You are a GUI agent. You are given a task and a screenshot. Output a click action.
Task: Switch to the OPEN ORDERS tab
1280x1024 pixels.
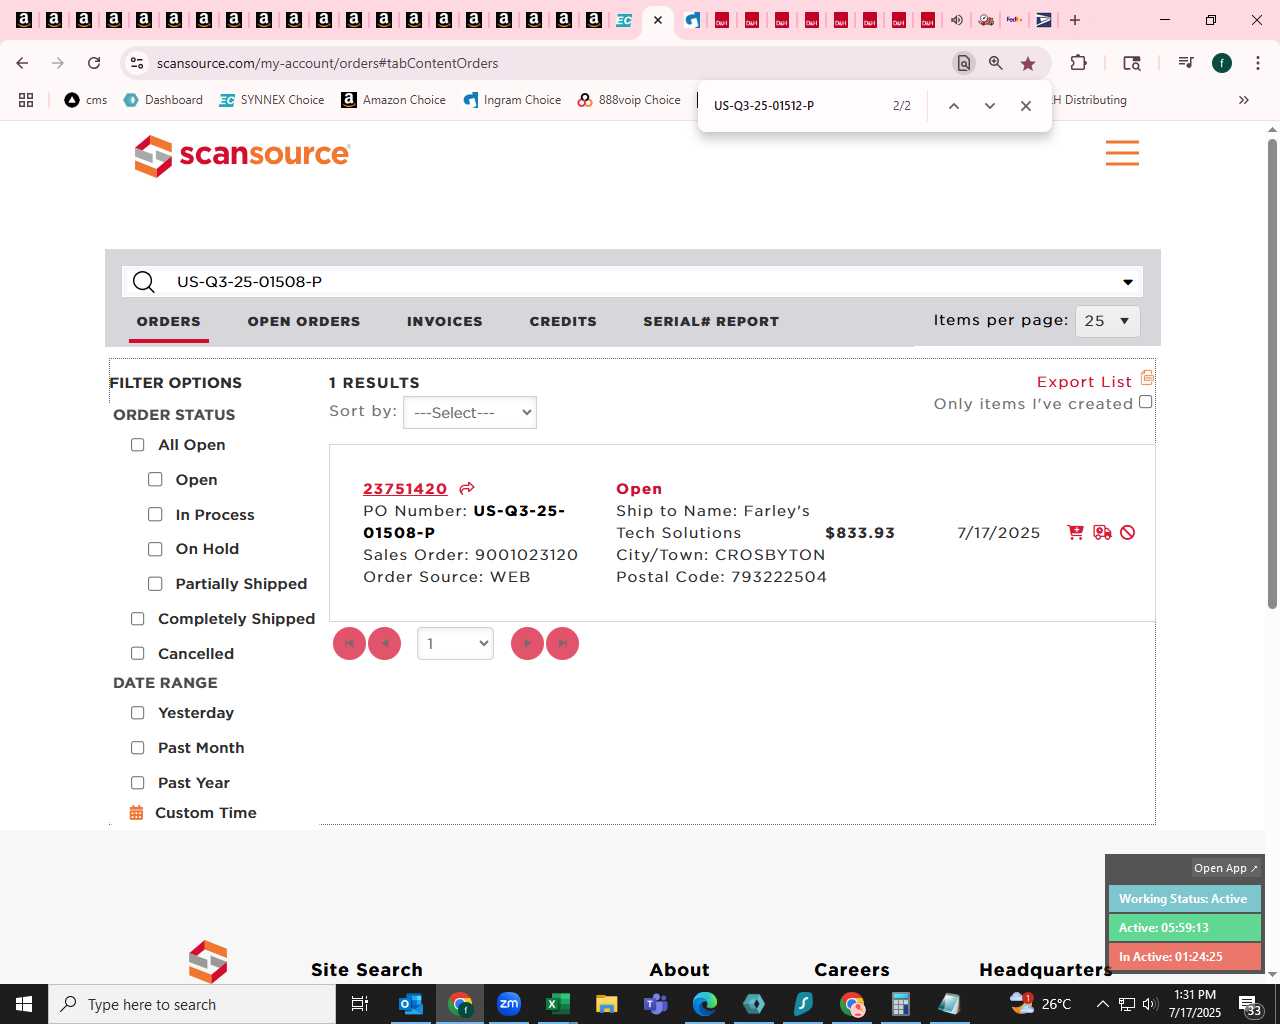coord(304,321)
